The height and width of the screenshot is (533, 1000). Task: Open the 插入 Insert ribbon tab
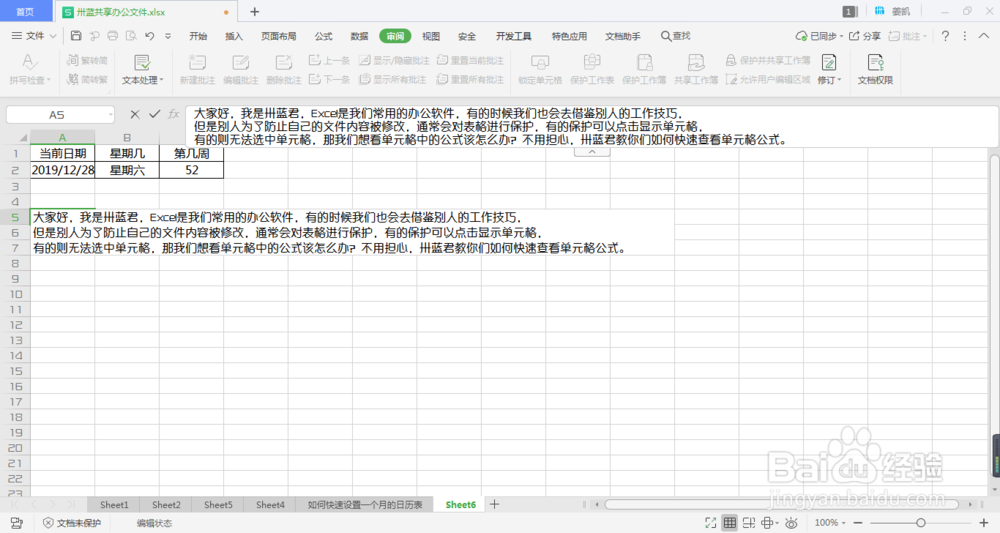click(234, 36)
